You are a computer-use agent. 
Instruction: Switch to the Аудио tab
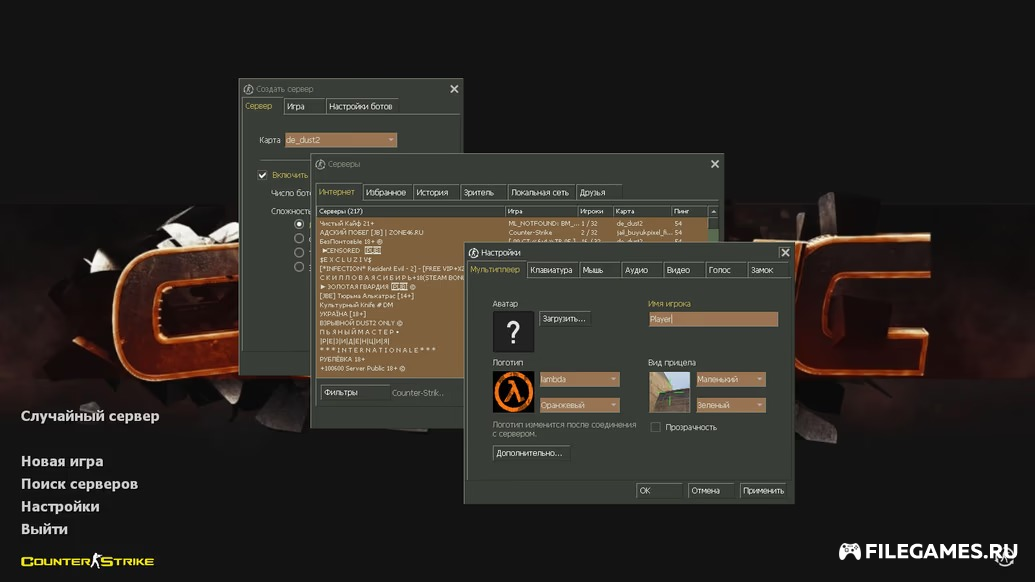642,270
